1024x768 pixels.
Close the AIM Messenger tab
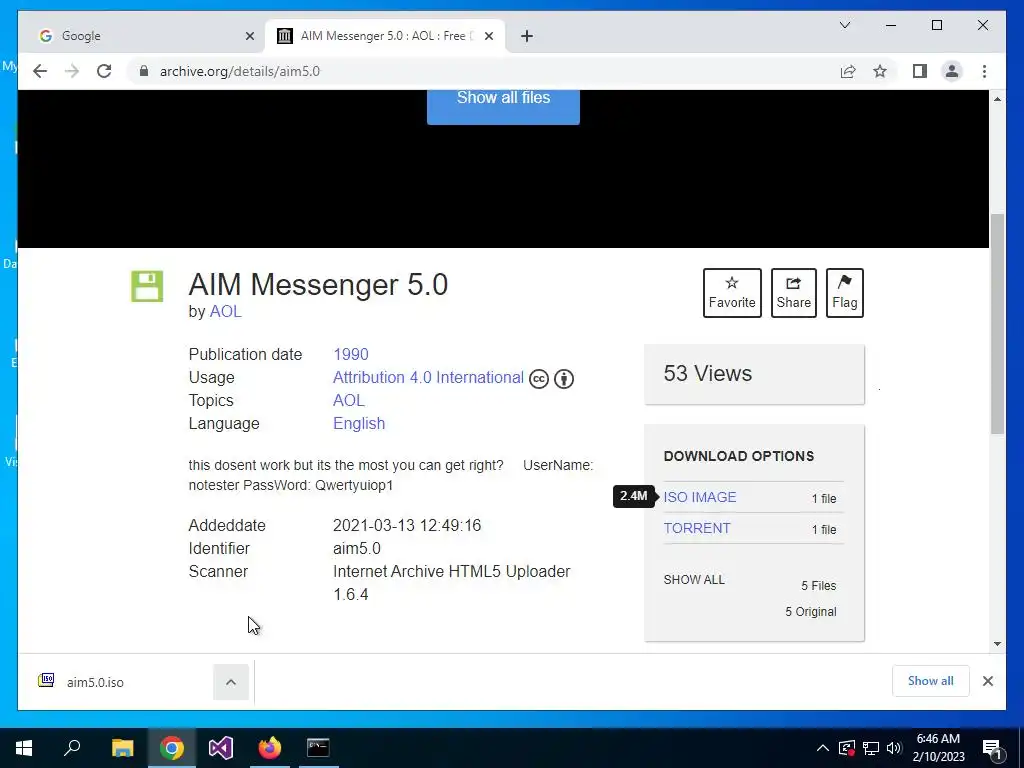[x=488, y=37]
